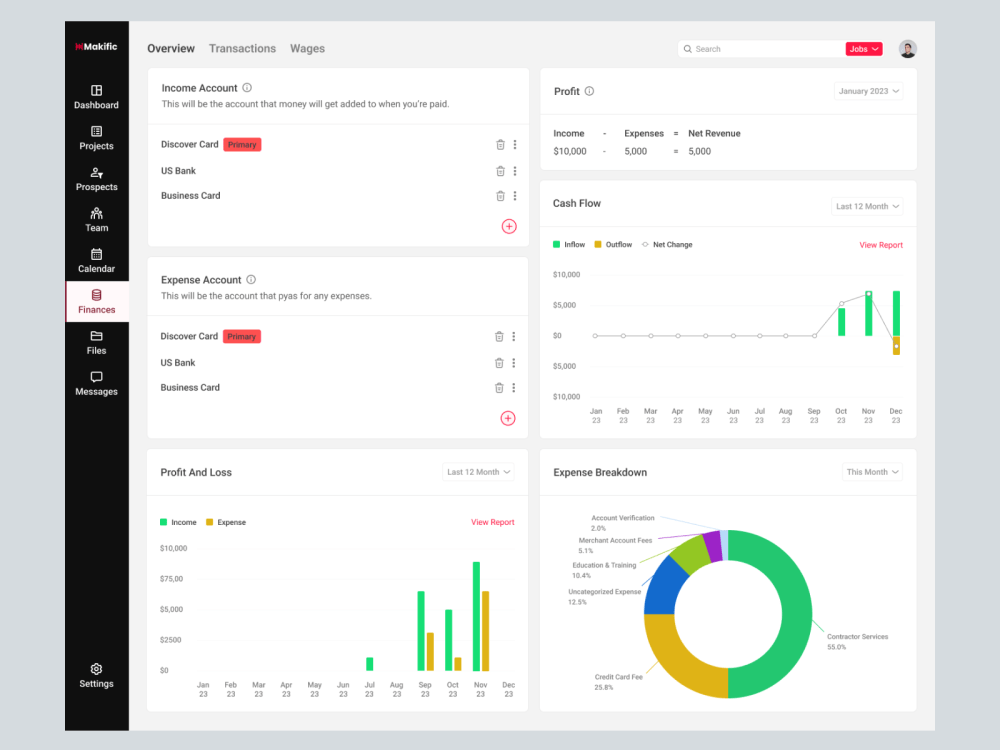The image size is (1000, 750).
Task: Toggle the Net Change legend marker
Action: pyautogui.click(x=645, y=244)
